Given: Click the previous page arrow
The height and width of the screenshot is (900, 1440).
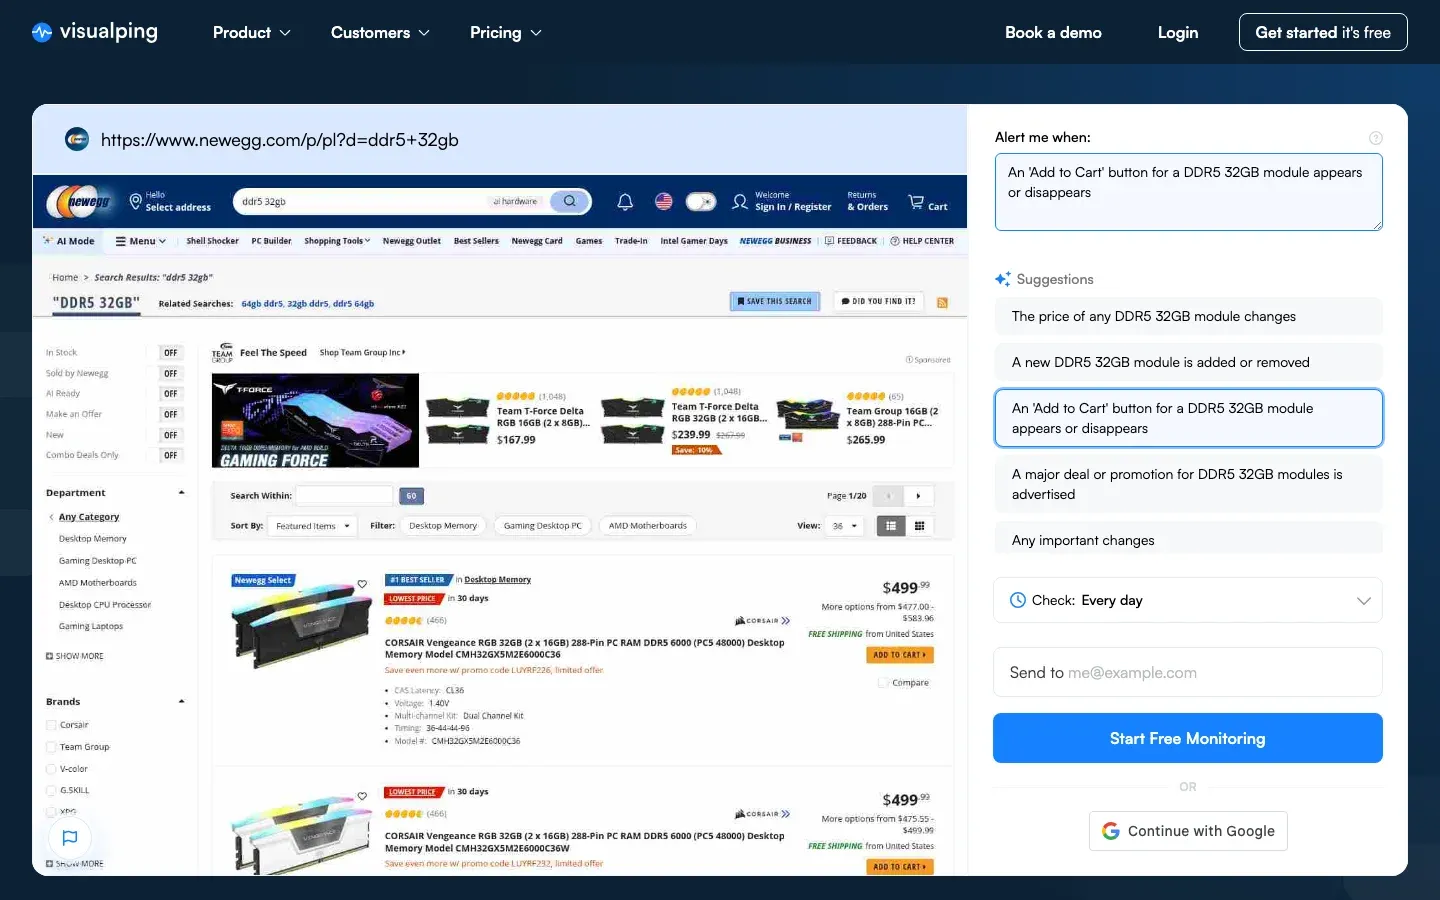Looking at the screenshot, I should (x=888, y=496).
